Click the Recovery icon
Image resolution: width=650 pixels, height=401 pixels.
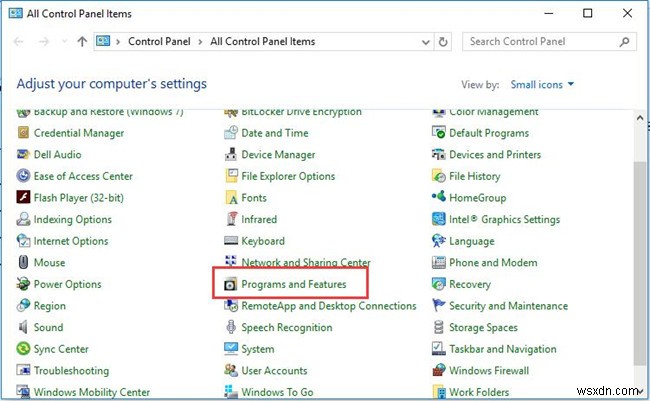coord(439,284)
